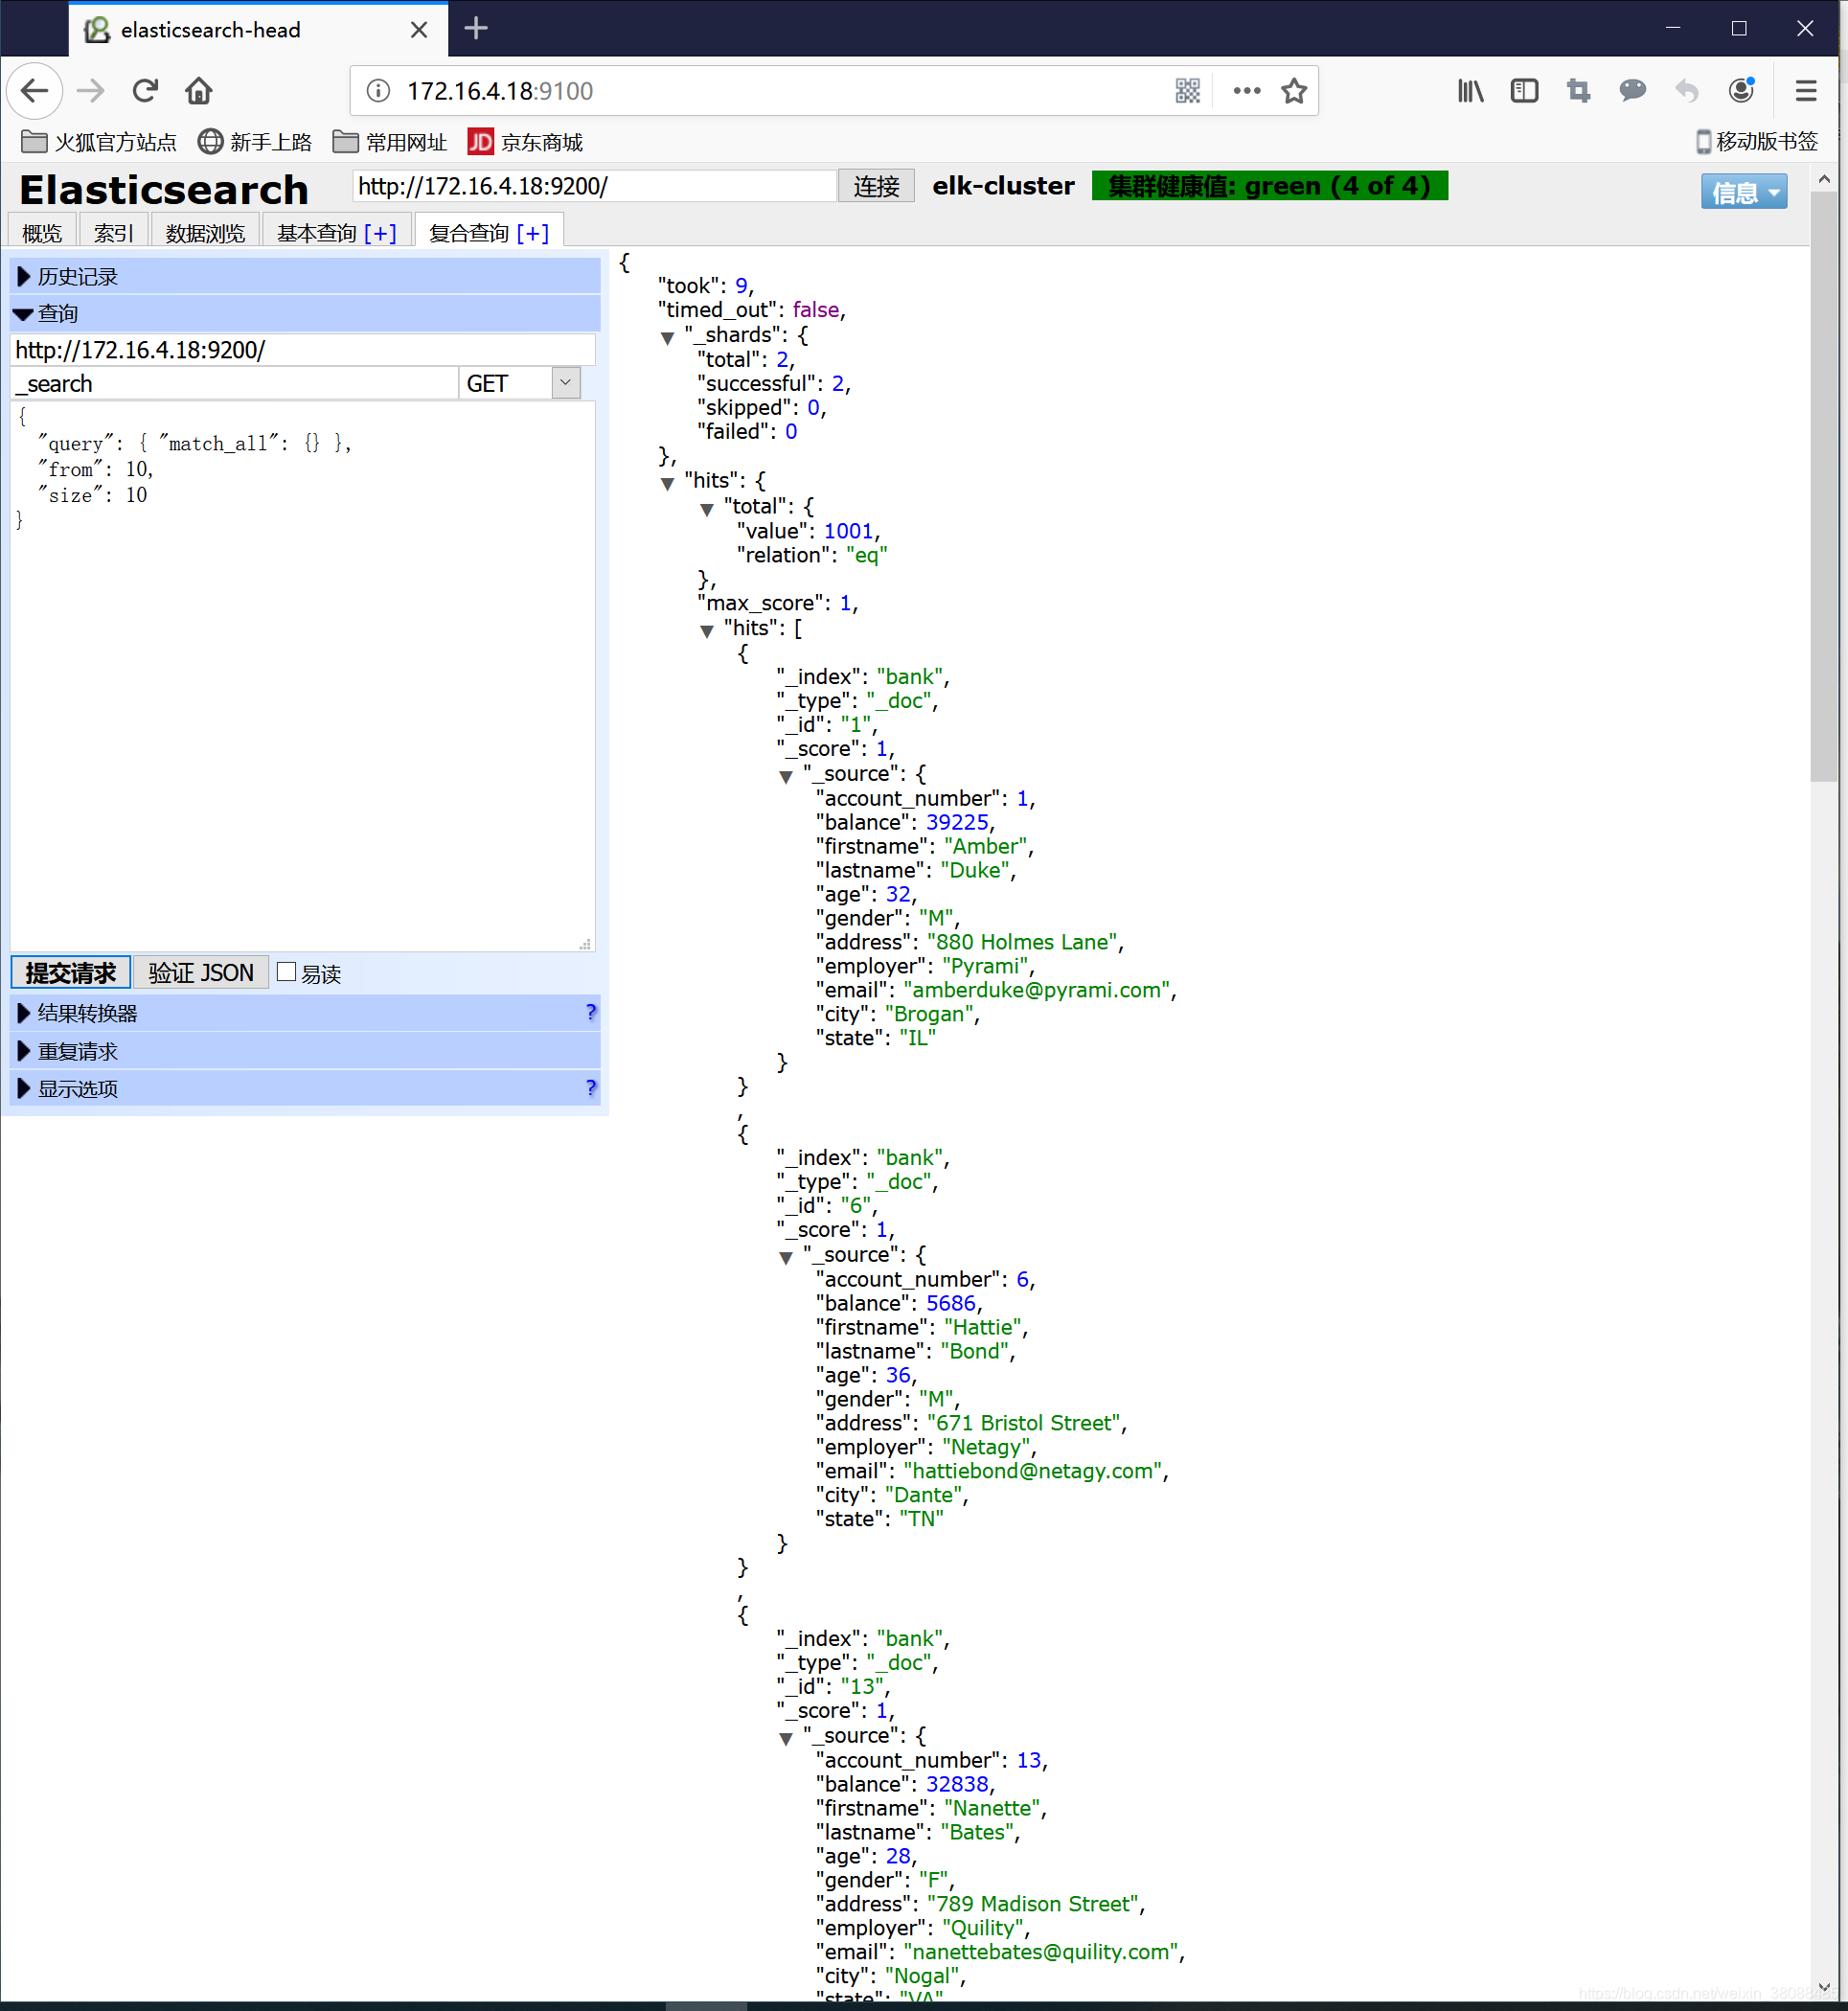Click the screenshot crop icon
The image size is (1848, 2011).
point(1579,91)
